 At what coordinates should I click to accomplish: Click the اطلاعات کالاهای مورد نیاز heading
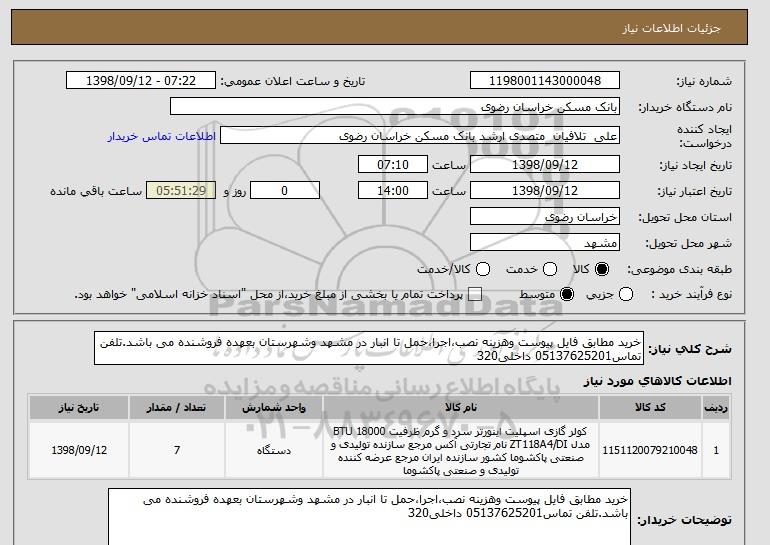[657, 381]
